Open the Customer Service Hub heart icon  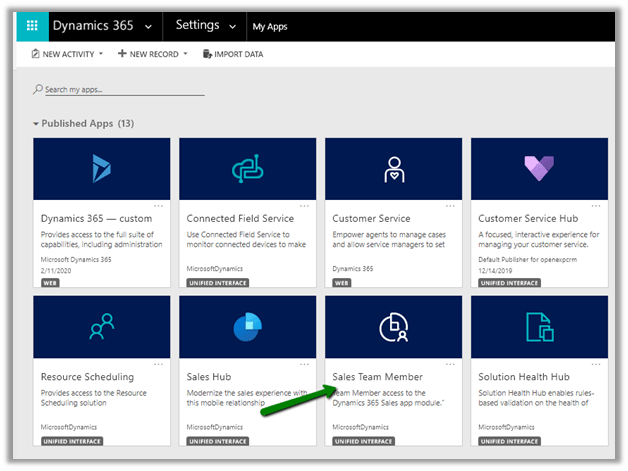540,169
